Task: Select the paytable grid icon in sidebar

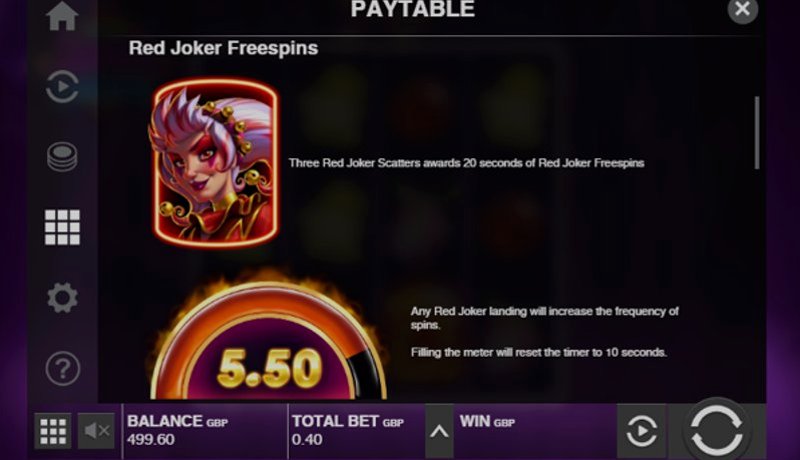Action: pos(62,227)
